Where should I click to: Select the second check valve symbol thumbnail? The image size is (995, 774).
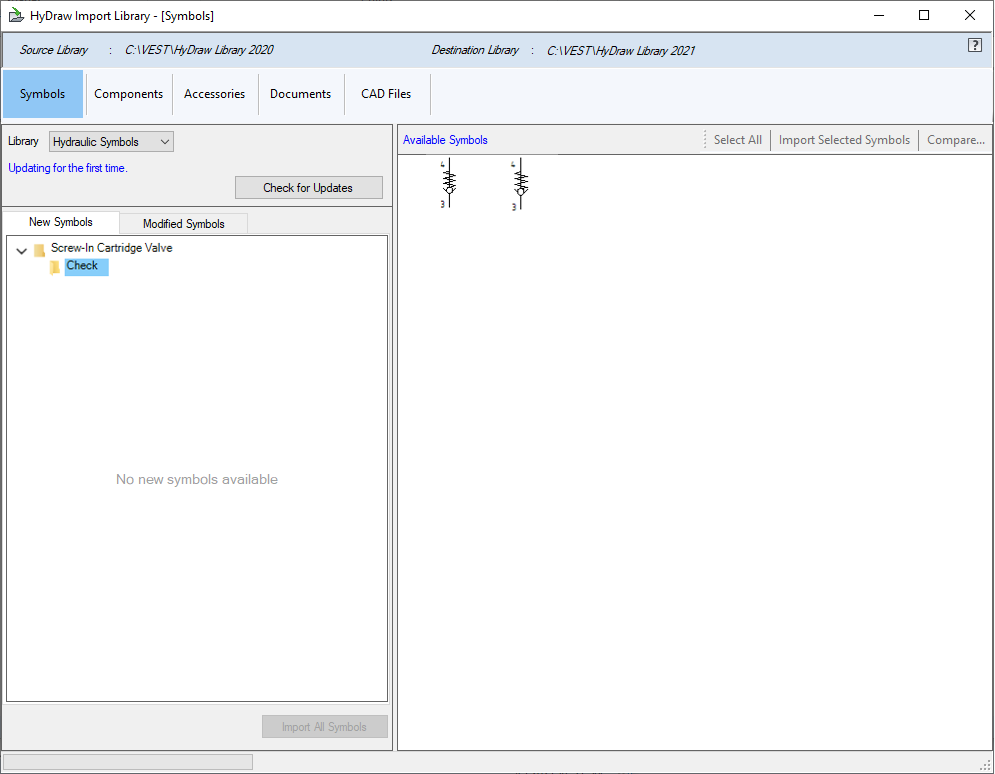(x=519, y=184)
